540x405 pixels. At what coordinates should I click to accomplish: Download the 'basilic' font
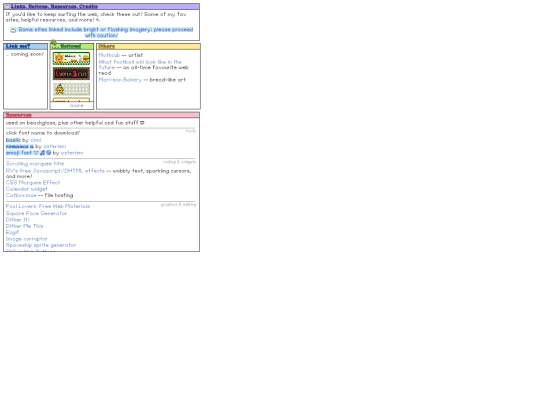coord(13,140)
